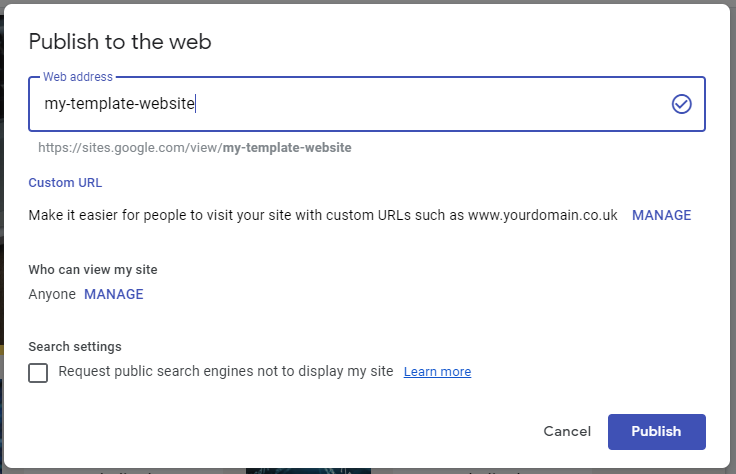This screenshot has height=474, width=736.
Task: Click the Custom URL heading
Action: click(x=65, y=183)
